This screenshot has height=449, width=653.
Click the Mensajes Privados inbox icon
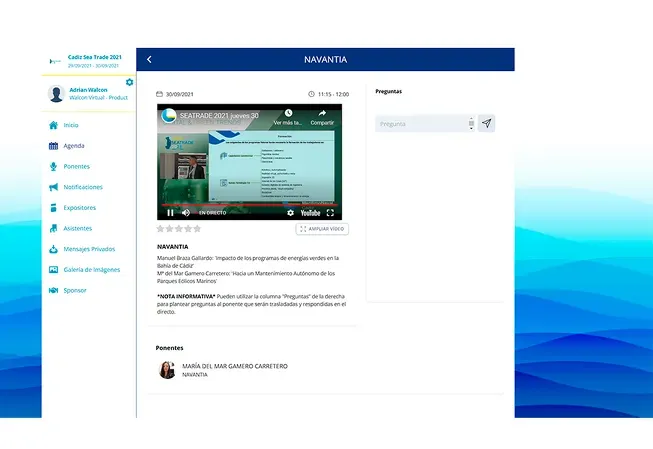click(53, 249)
